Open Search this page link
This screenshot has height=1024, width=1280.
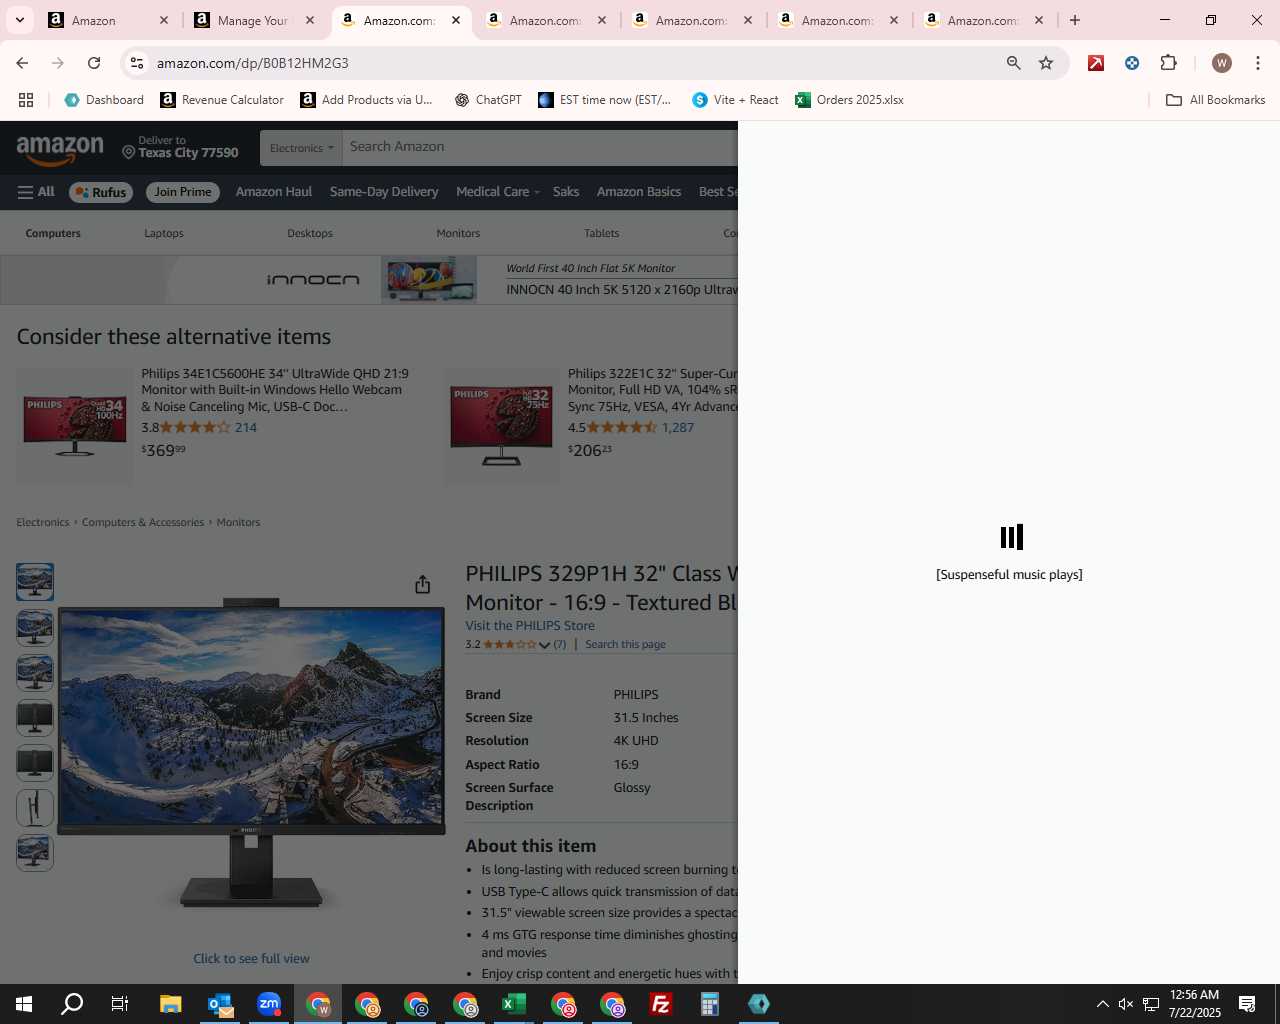(625, 644)
